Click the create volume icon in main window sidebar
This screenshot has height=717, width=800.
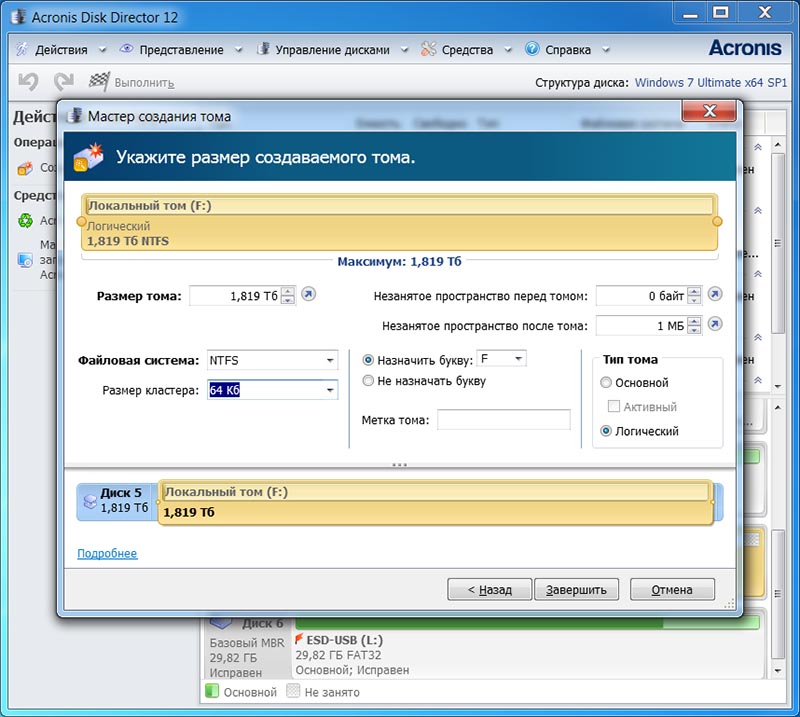(x=25, y=168)
